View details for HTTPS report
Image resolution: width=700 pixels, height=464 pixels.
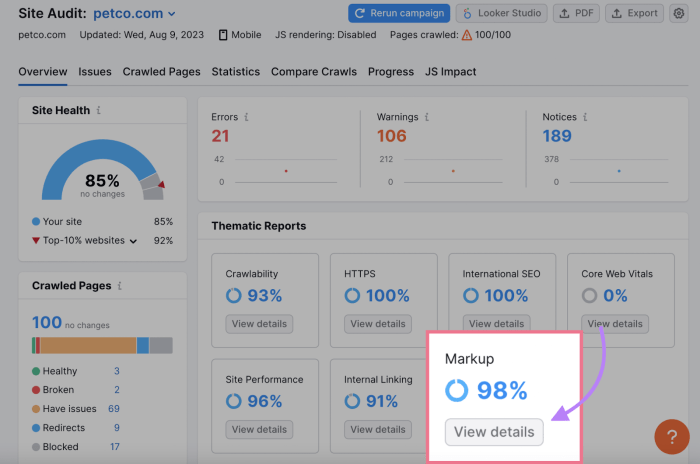point(378,324)
